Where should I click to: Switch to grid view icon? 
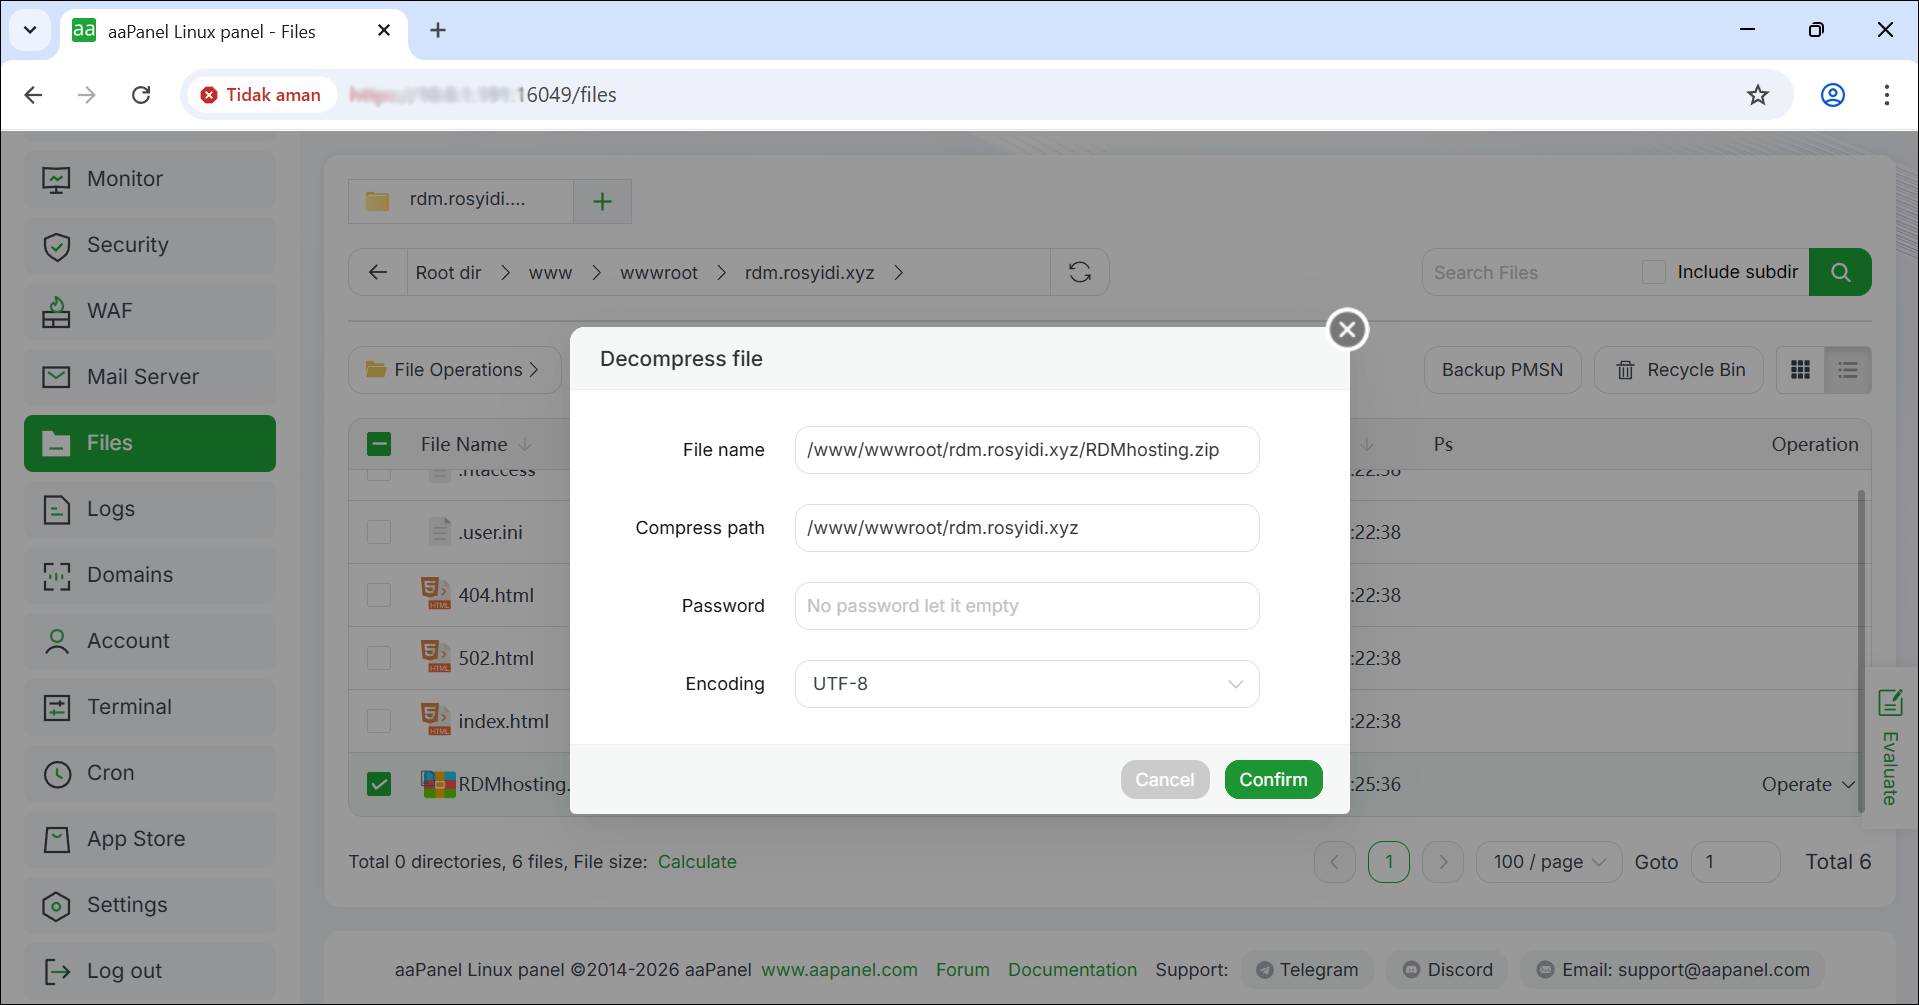coord(1800,370)
